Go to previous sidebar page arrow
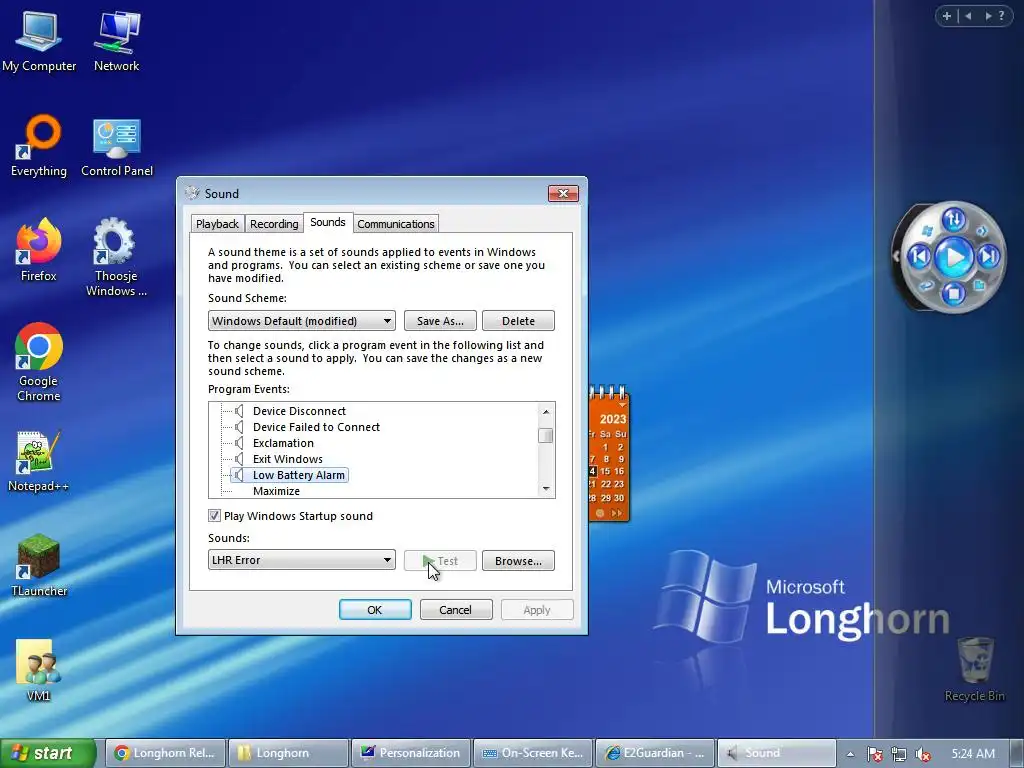 click(x=968, y=16)
